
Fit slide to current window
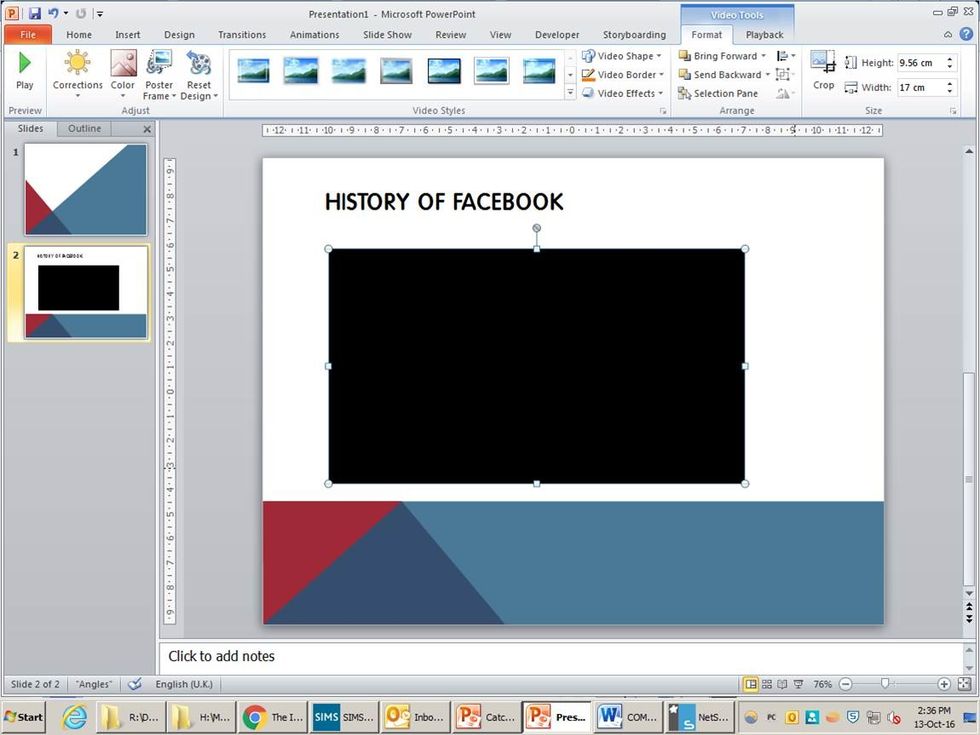pyautogui.click(x=964, y=684)
